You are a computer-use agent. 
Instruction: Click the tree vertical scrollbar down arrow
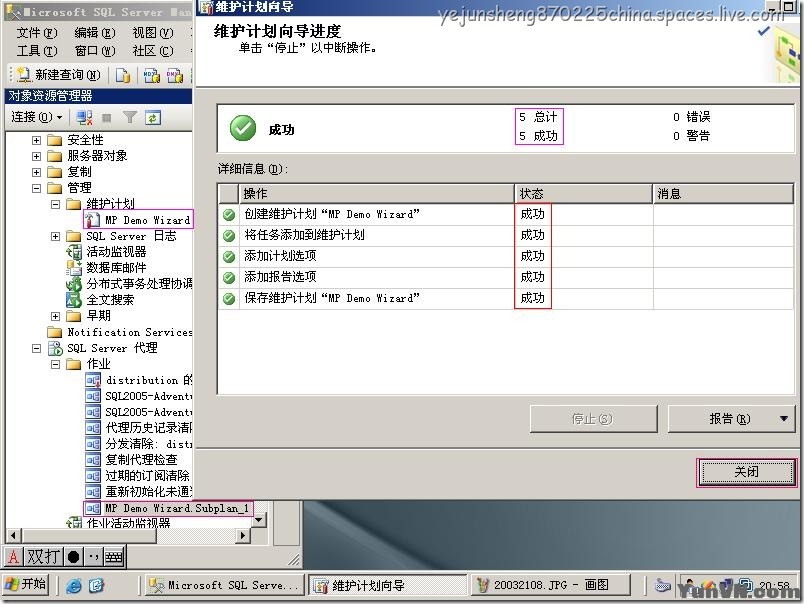click(x=259, y=520)
